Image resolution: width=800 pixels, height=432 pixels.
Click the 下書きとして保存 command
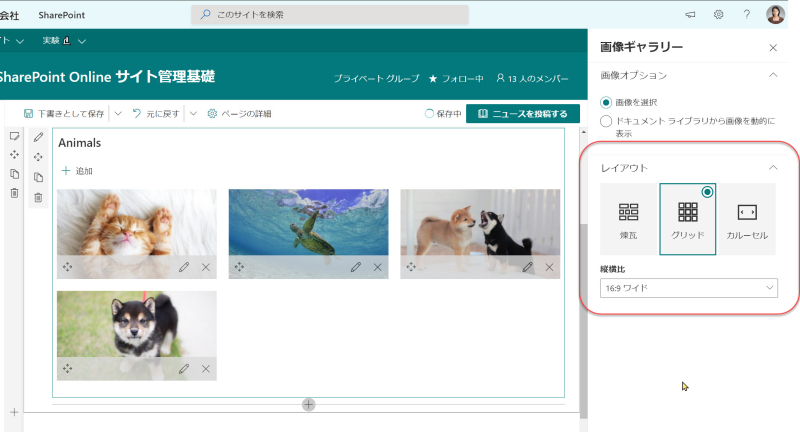tap(64, 114)
